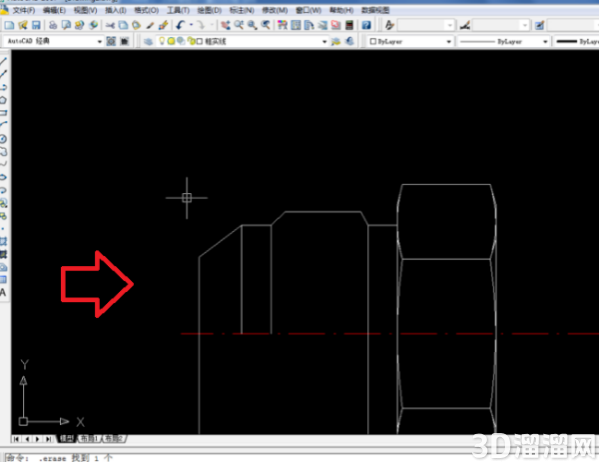
Task: Switch to the 布局1 layout tab
Action: 90,438
